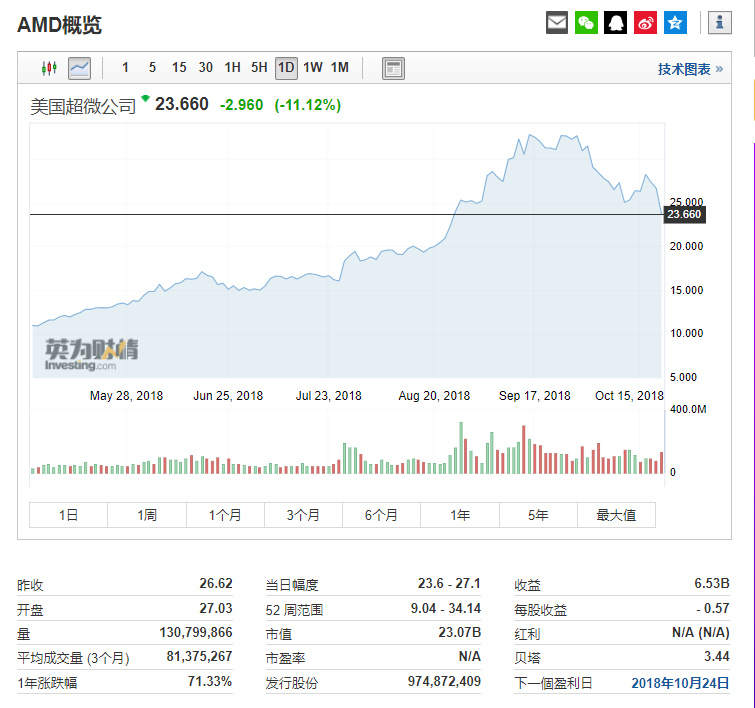755x708 pixels.
Task: Select the 15 minute interval
Action: click(x=179, y=67)
